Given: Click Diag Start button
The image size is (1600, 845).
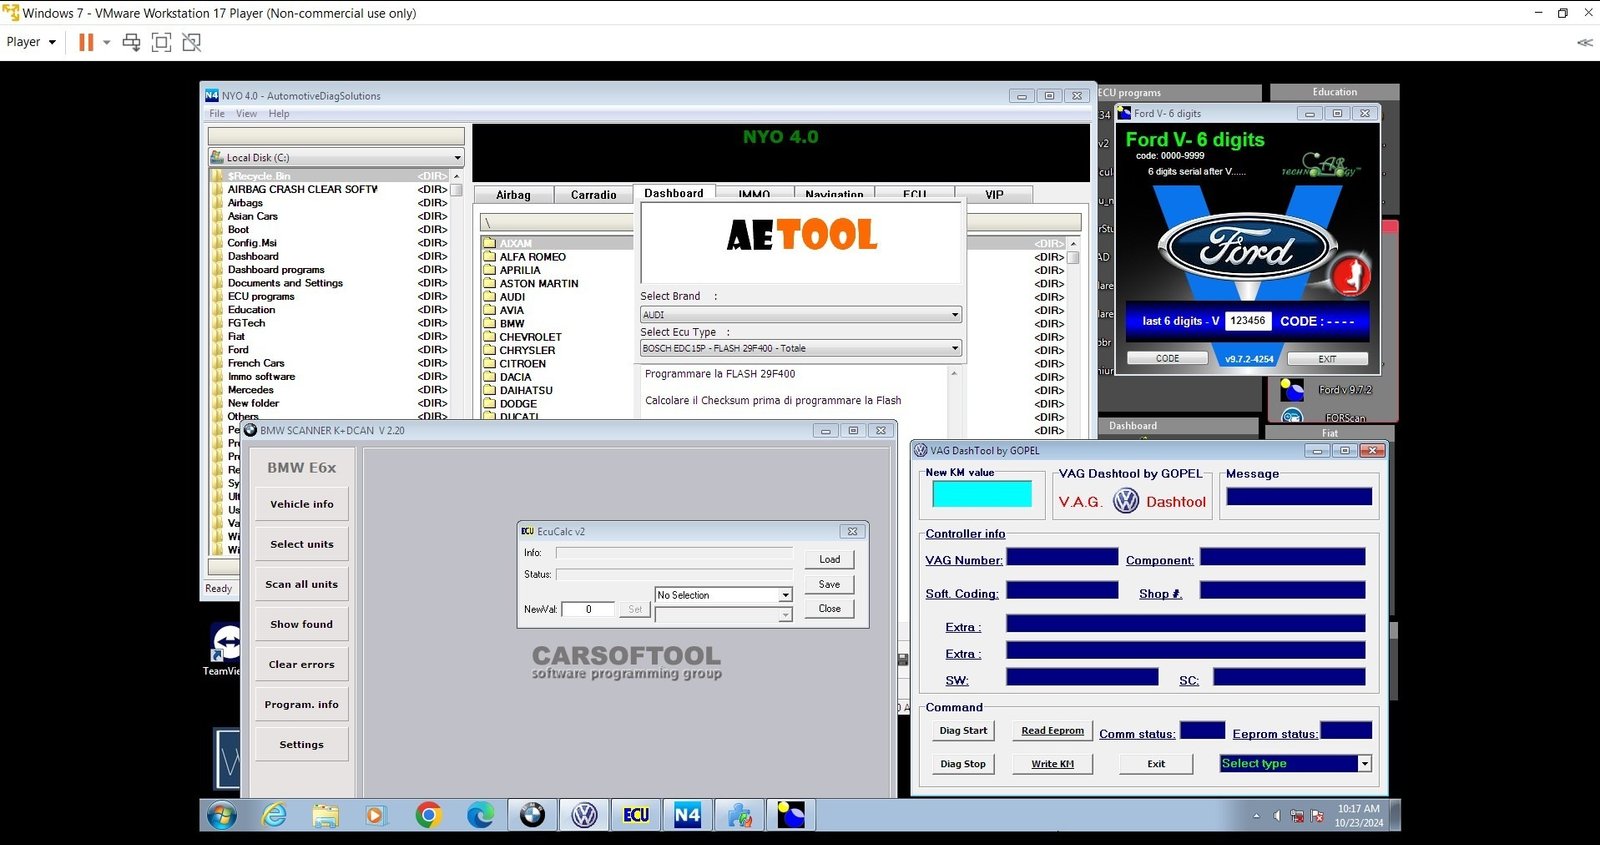Looking at the screenshot, I should click(963, 731).
